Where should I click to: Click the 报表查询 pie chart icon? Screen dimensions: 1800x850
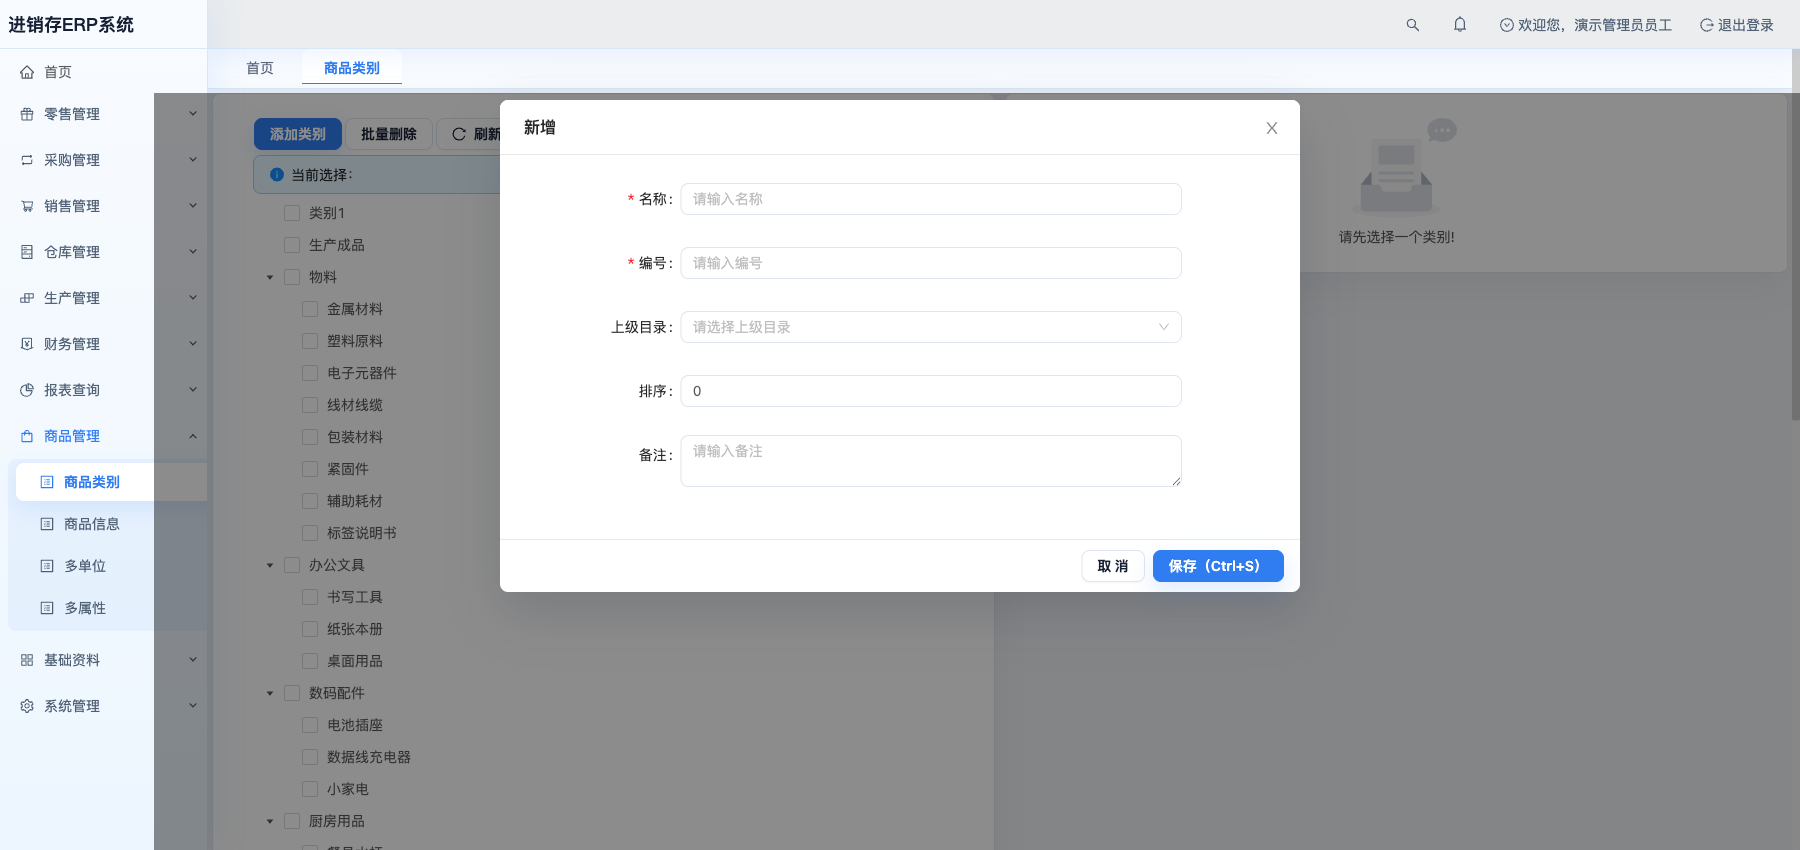point(27,390)
